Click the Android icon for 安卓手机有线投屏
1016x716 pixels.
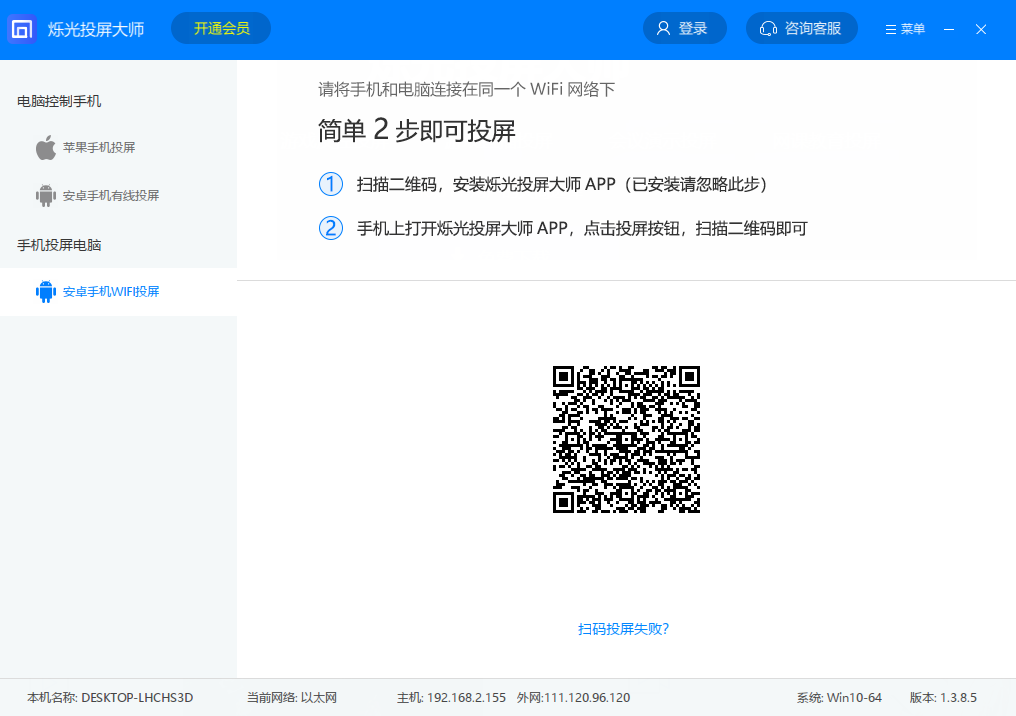click(x=46, y=195)
